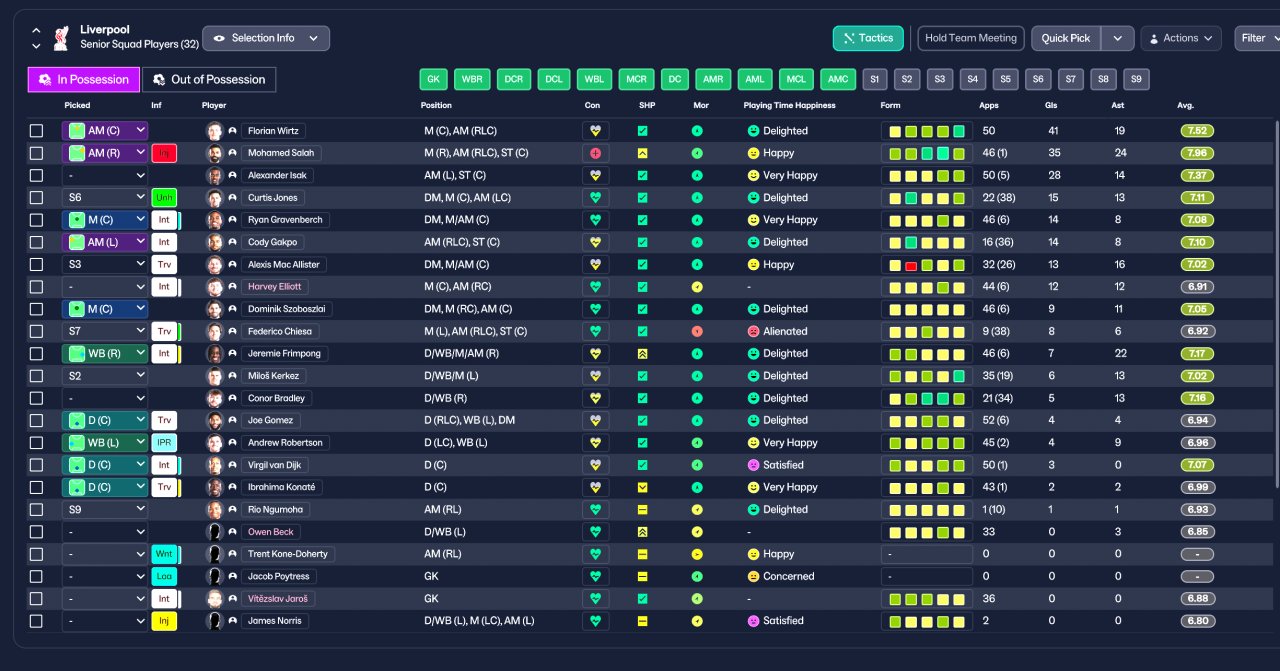The height and width of the screenshot is (671, 1280).
Task: Open Rio Ngumoha's S9 picked dropdown
Action: pyautogui.click(x=105, y=510)
